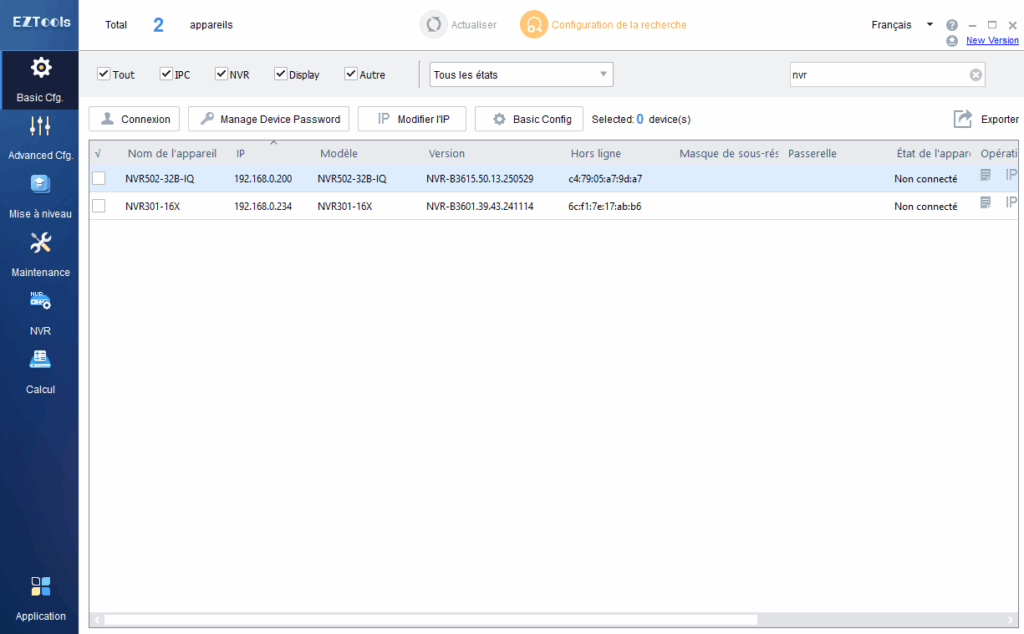Sort by the Hors ligne column
This screenshot has height=634, width=1024.
pyautogui.click(x=596, y=153)
